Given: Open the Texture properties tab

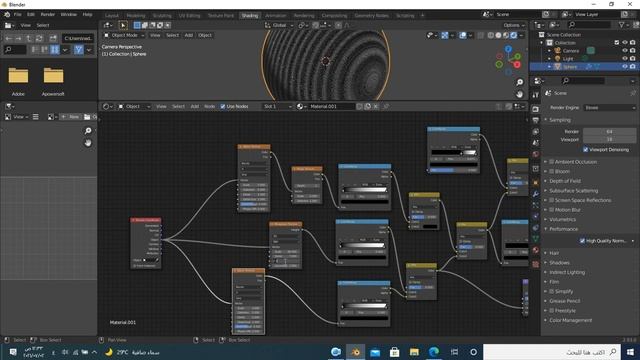Looking at the screenshot, I should pyautogui.click(x=536, y=264).
